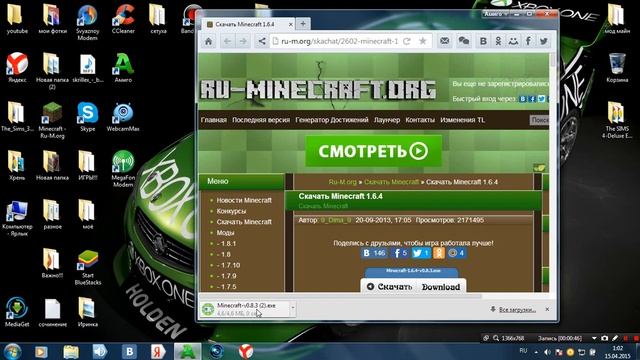Click the Twitter bird toolbar icon
This screenshot has height=360, width=640.
[544, 41]
